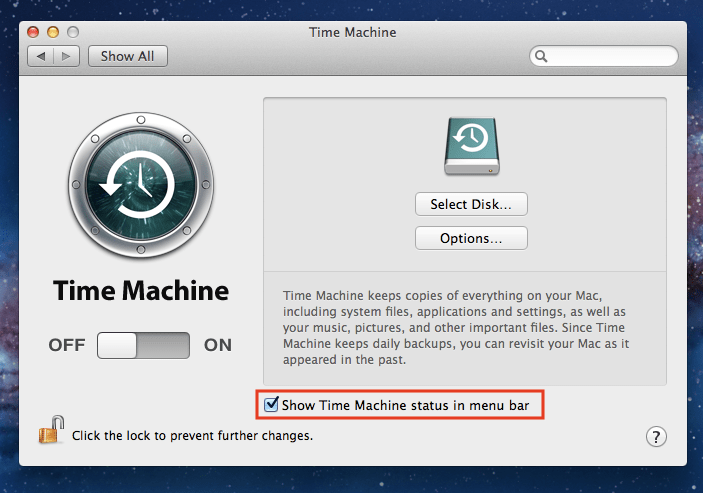Screen dimensions: 703x493
Task: Click the large Time Machine clock icon
Action: click(x=141, y=185)
